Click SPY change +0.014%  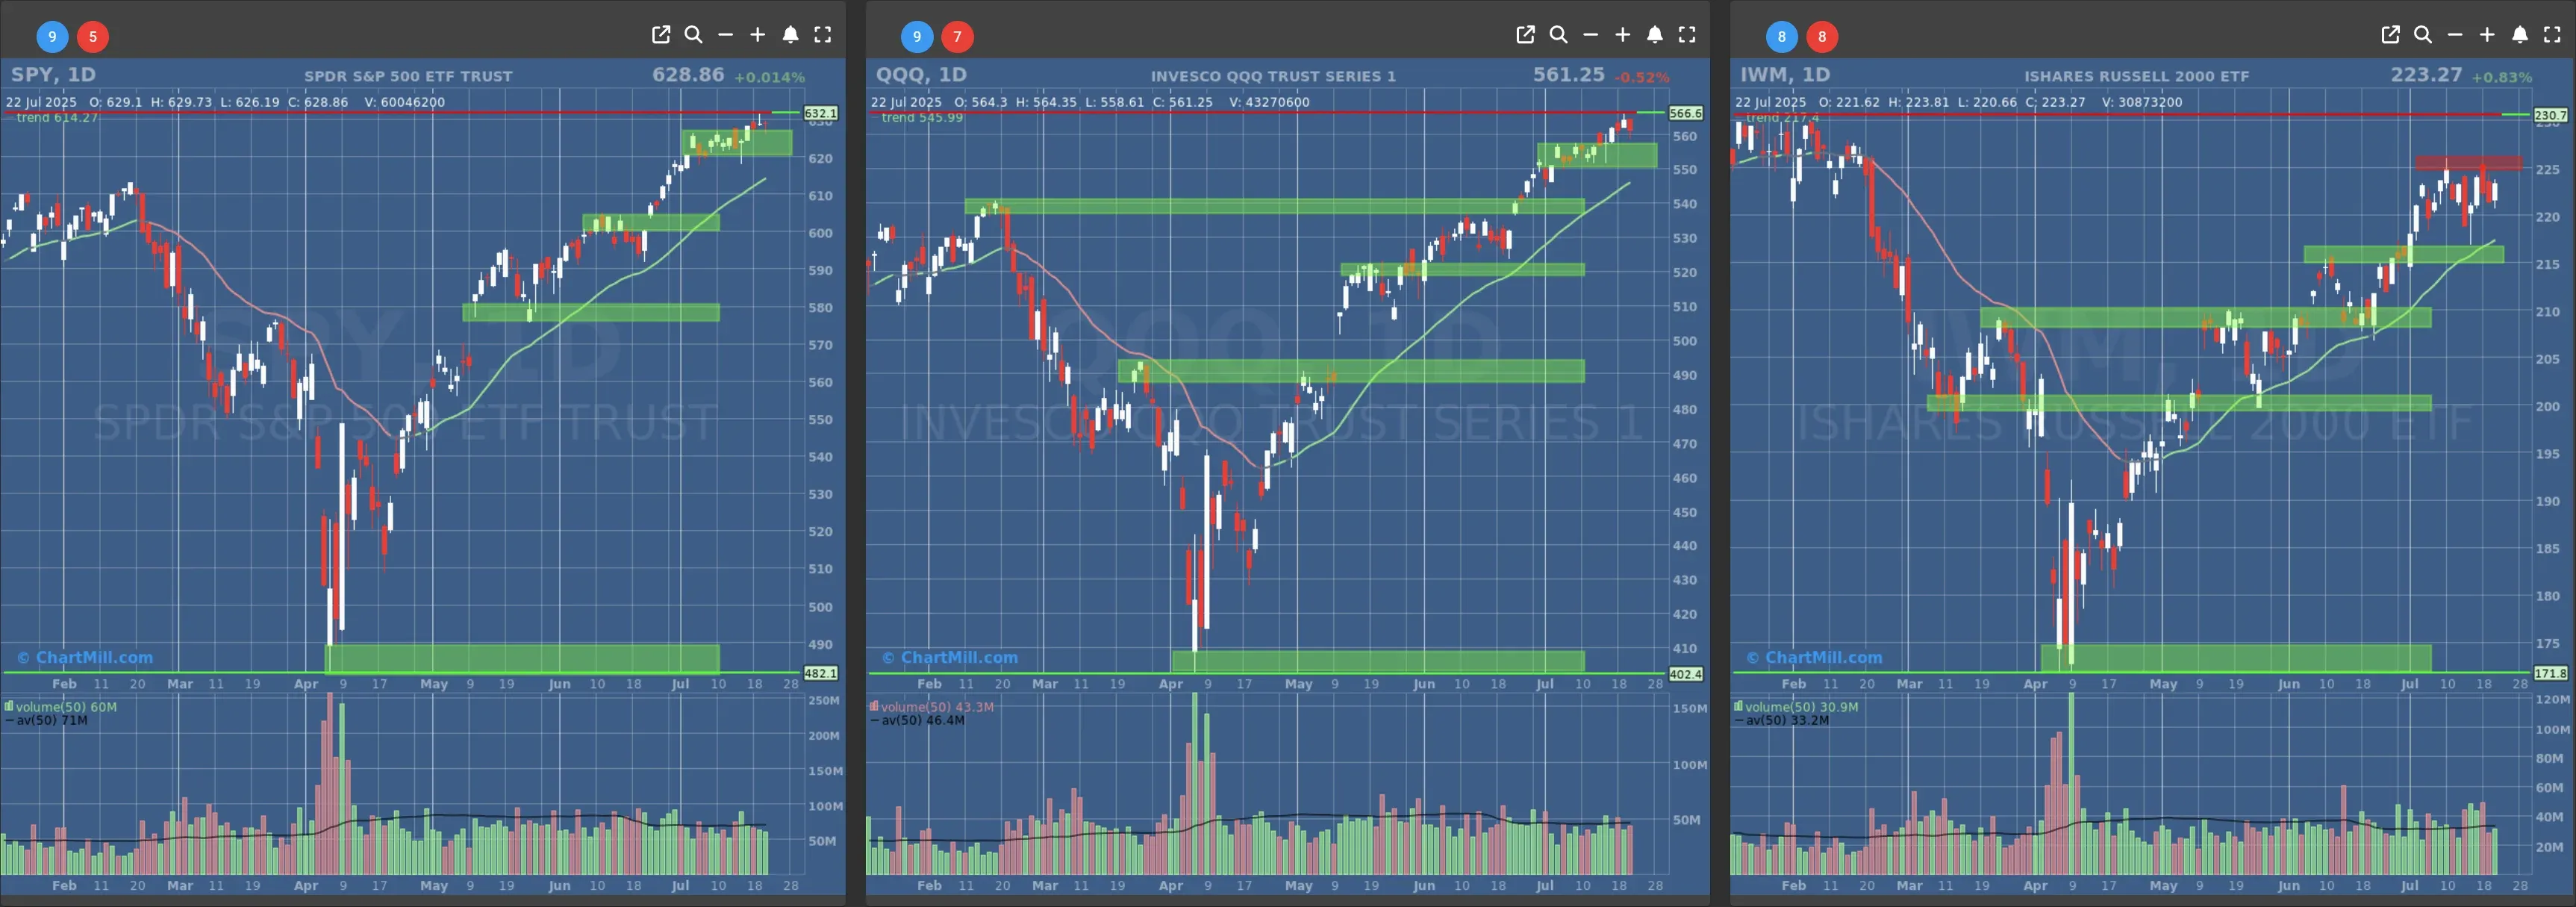(x=769, y=77)
